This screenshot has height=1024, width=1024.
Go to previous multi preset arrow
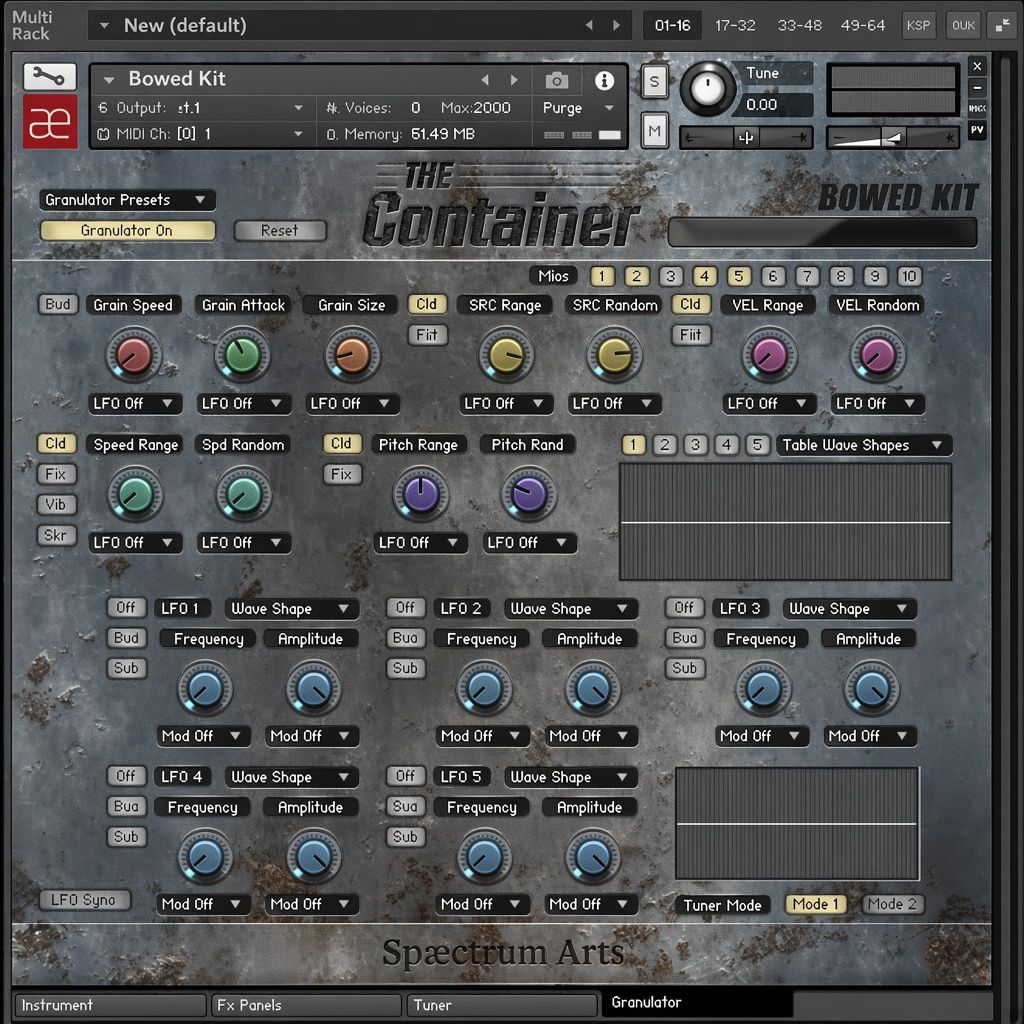tap(589, 25)
